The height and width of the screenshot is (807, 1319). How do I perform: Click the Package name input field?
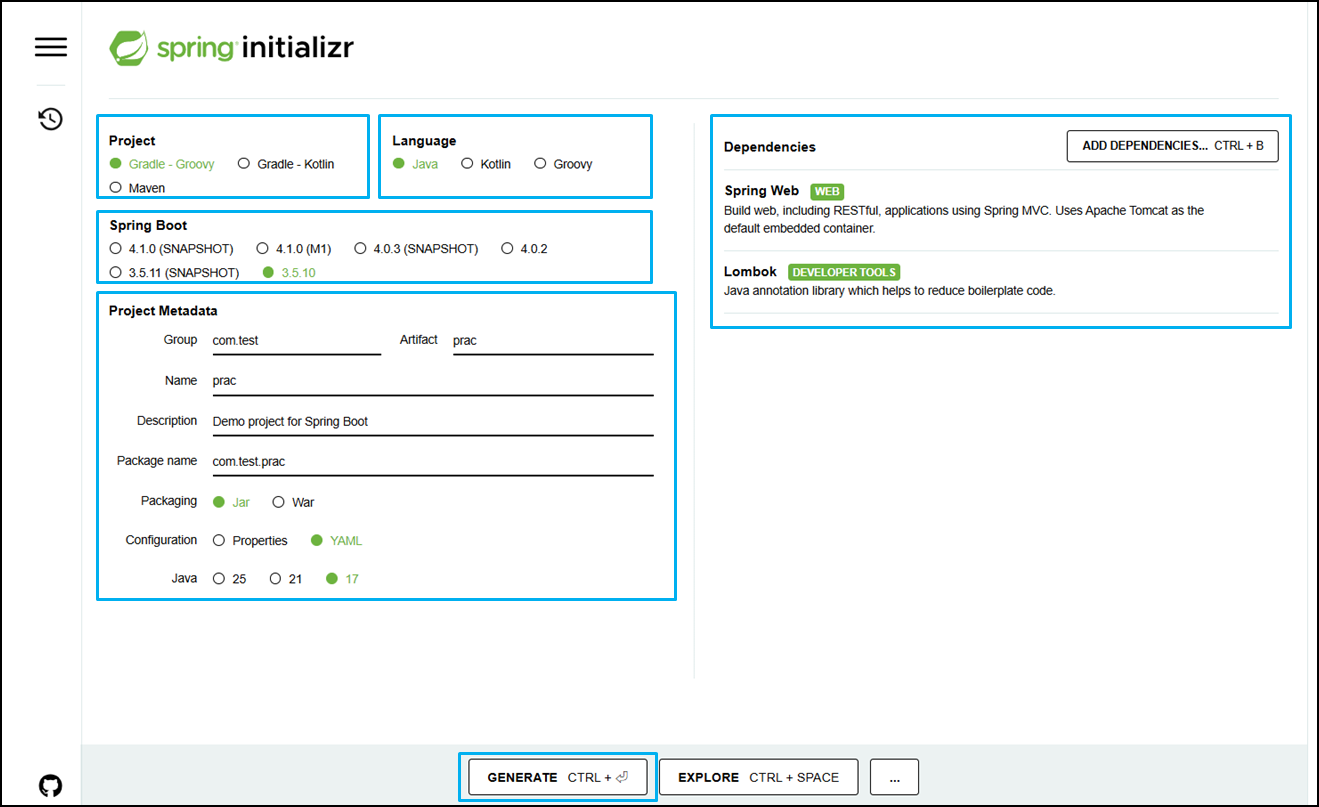point(433,462)
